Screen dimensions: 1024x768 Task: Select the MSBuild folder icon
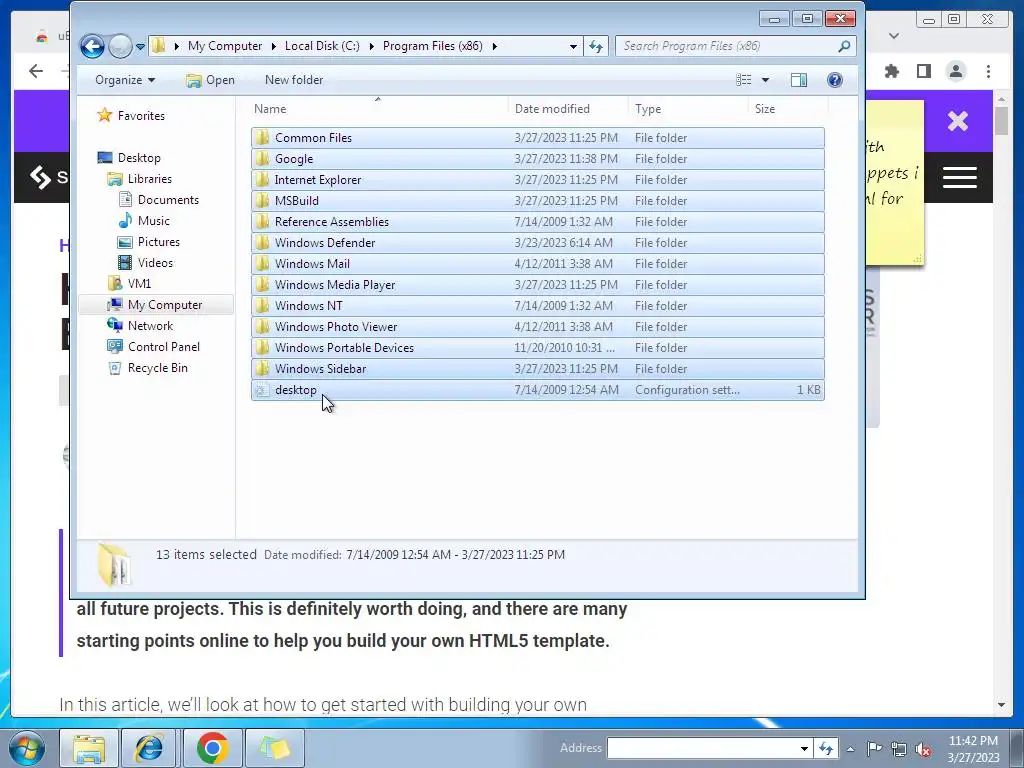263,200
